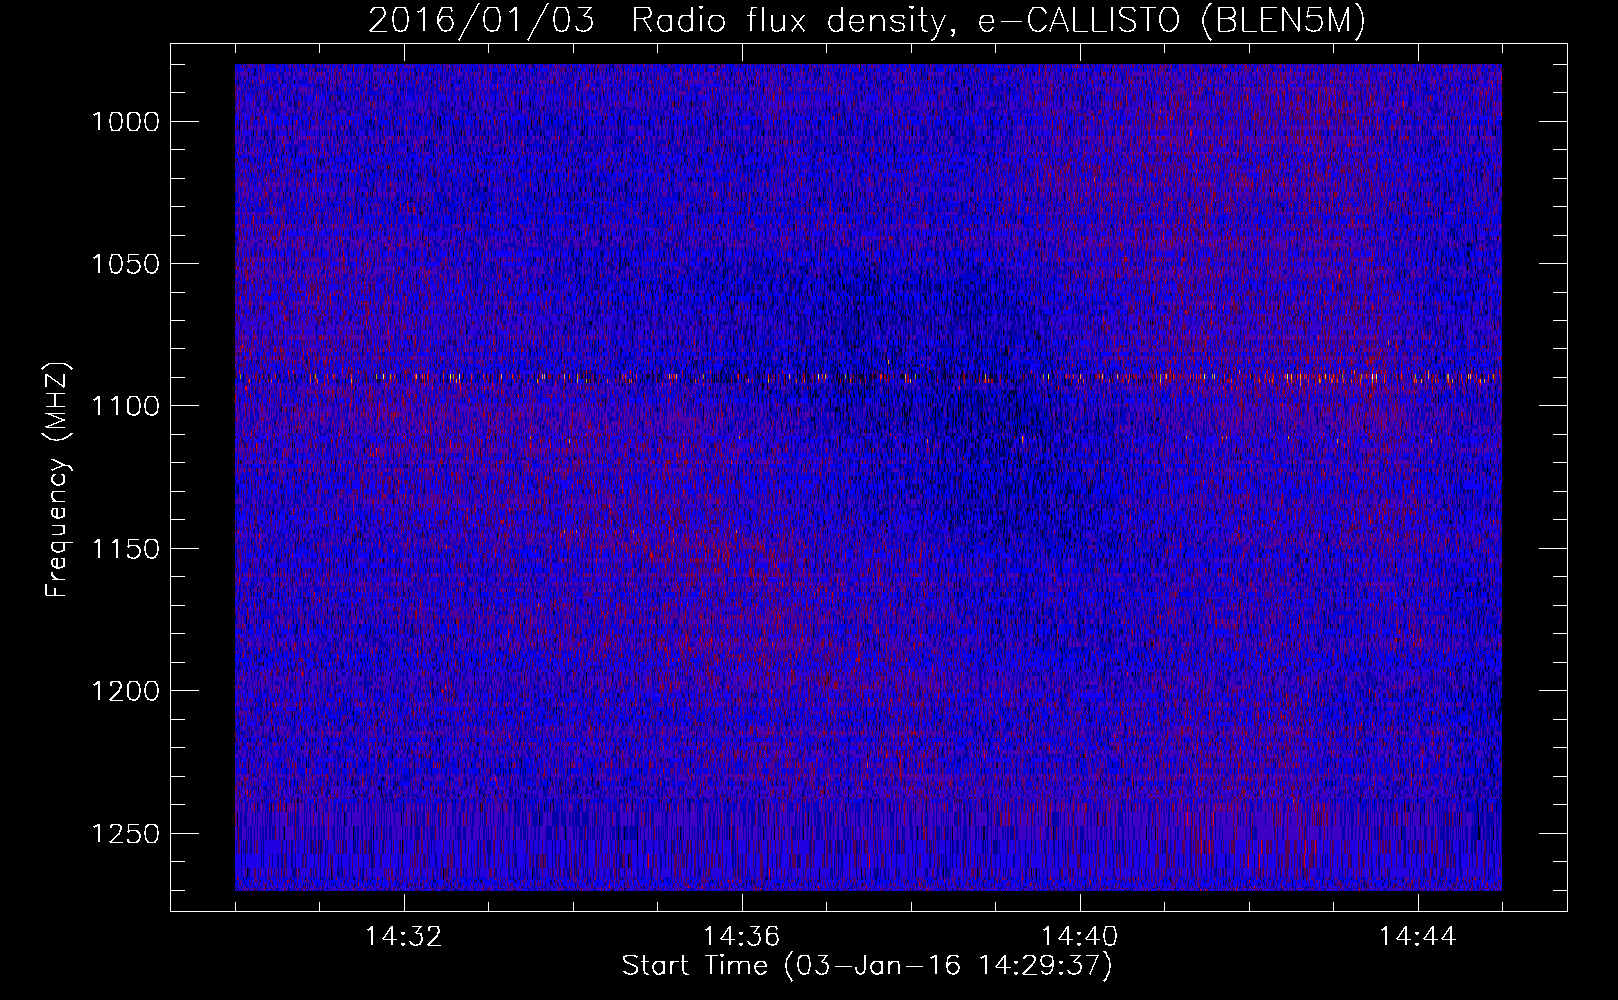Click the 1000 frequency tick label
The width and height of the screenshot is (1618, 1000).
point(126,122)
